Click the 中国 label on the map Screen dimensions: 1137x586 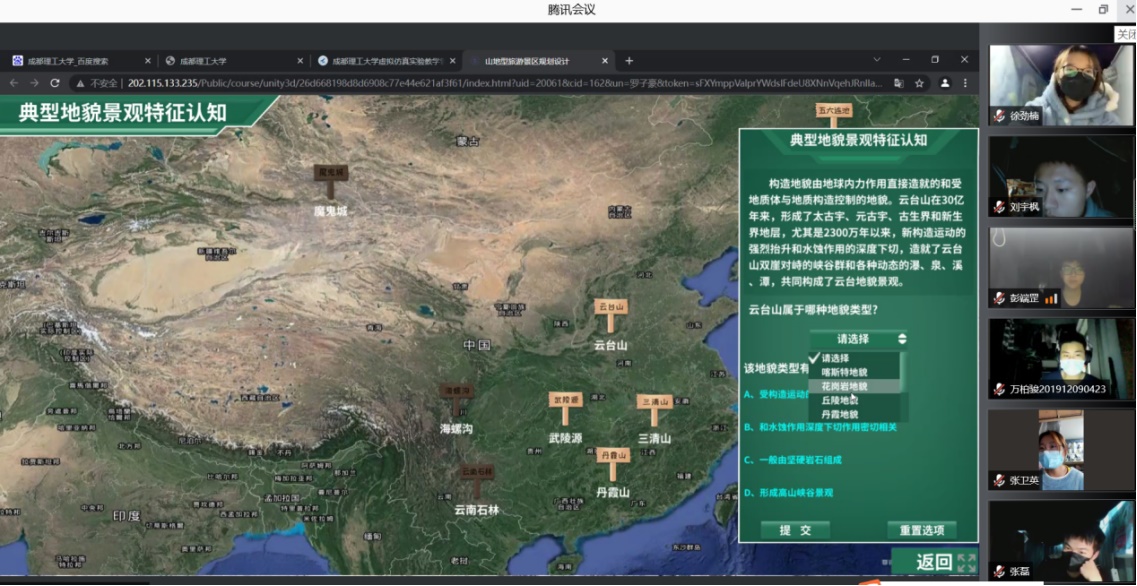(x=478, y=344)
